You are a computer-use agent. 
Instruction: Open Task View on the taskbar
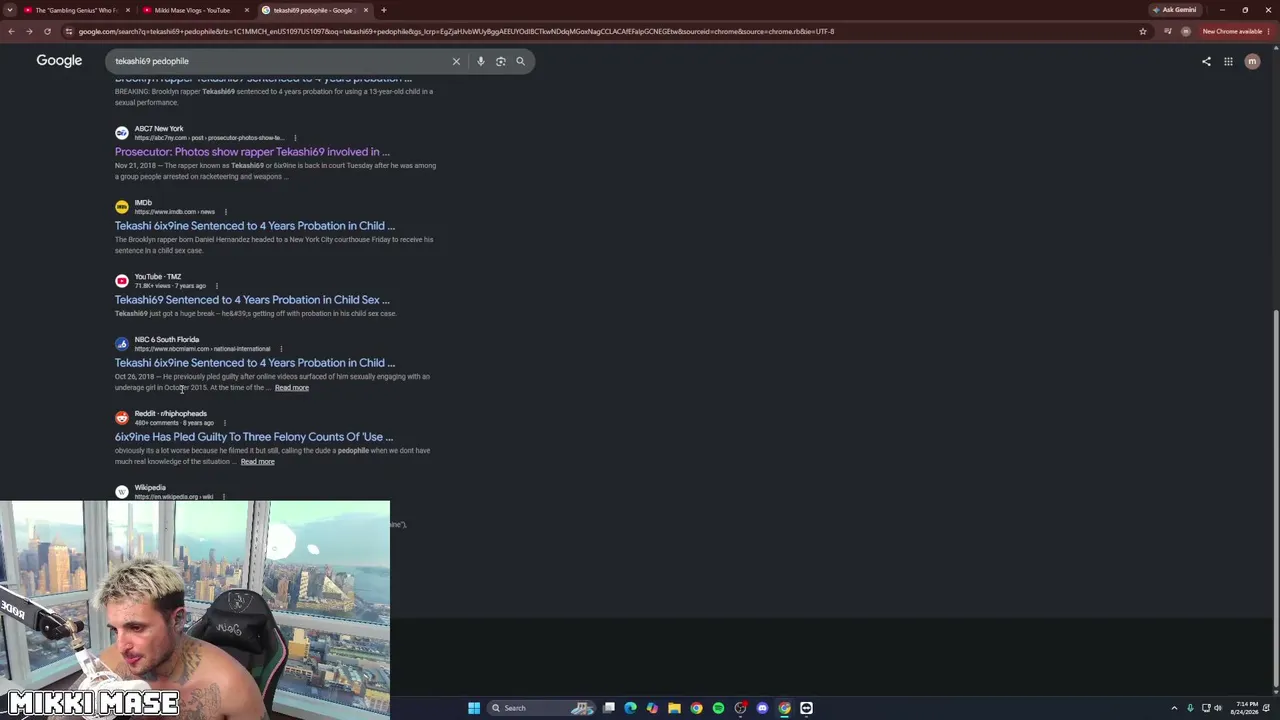pos(609,708)
